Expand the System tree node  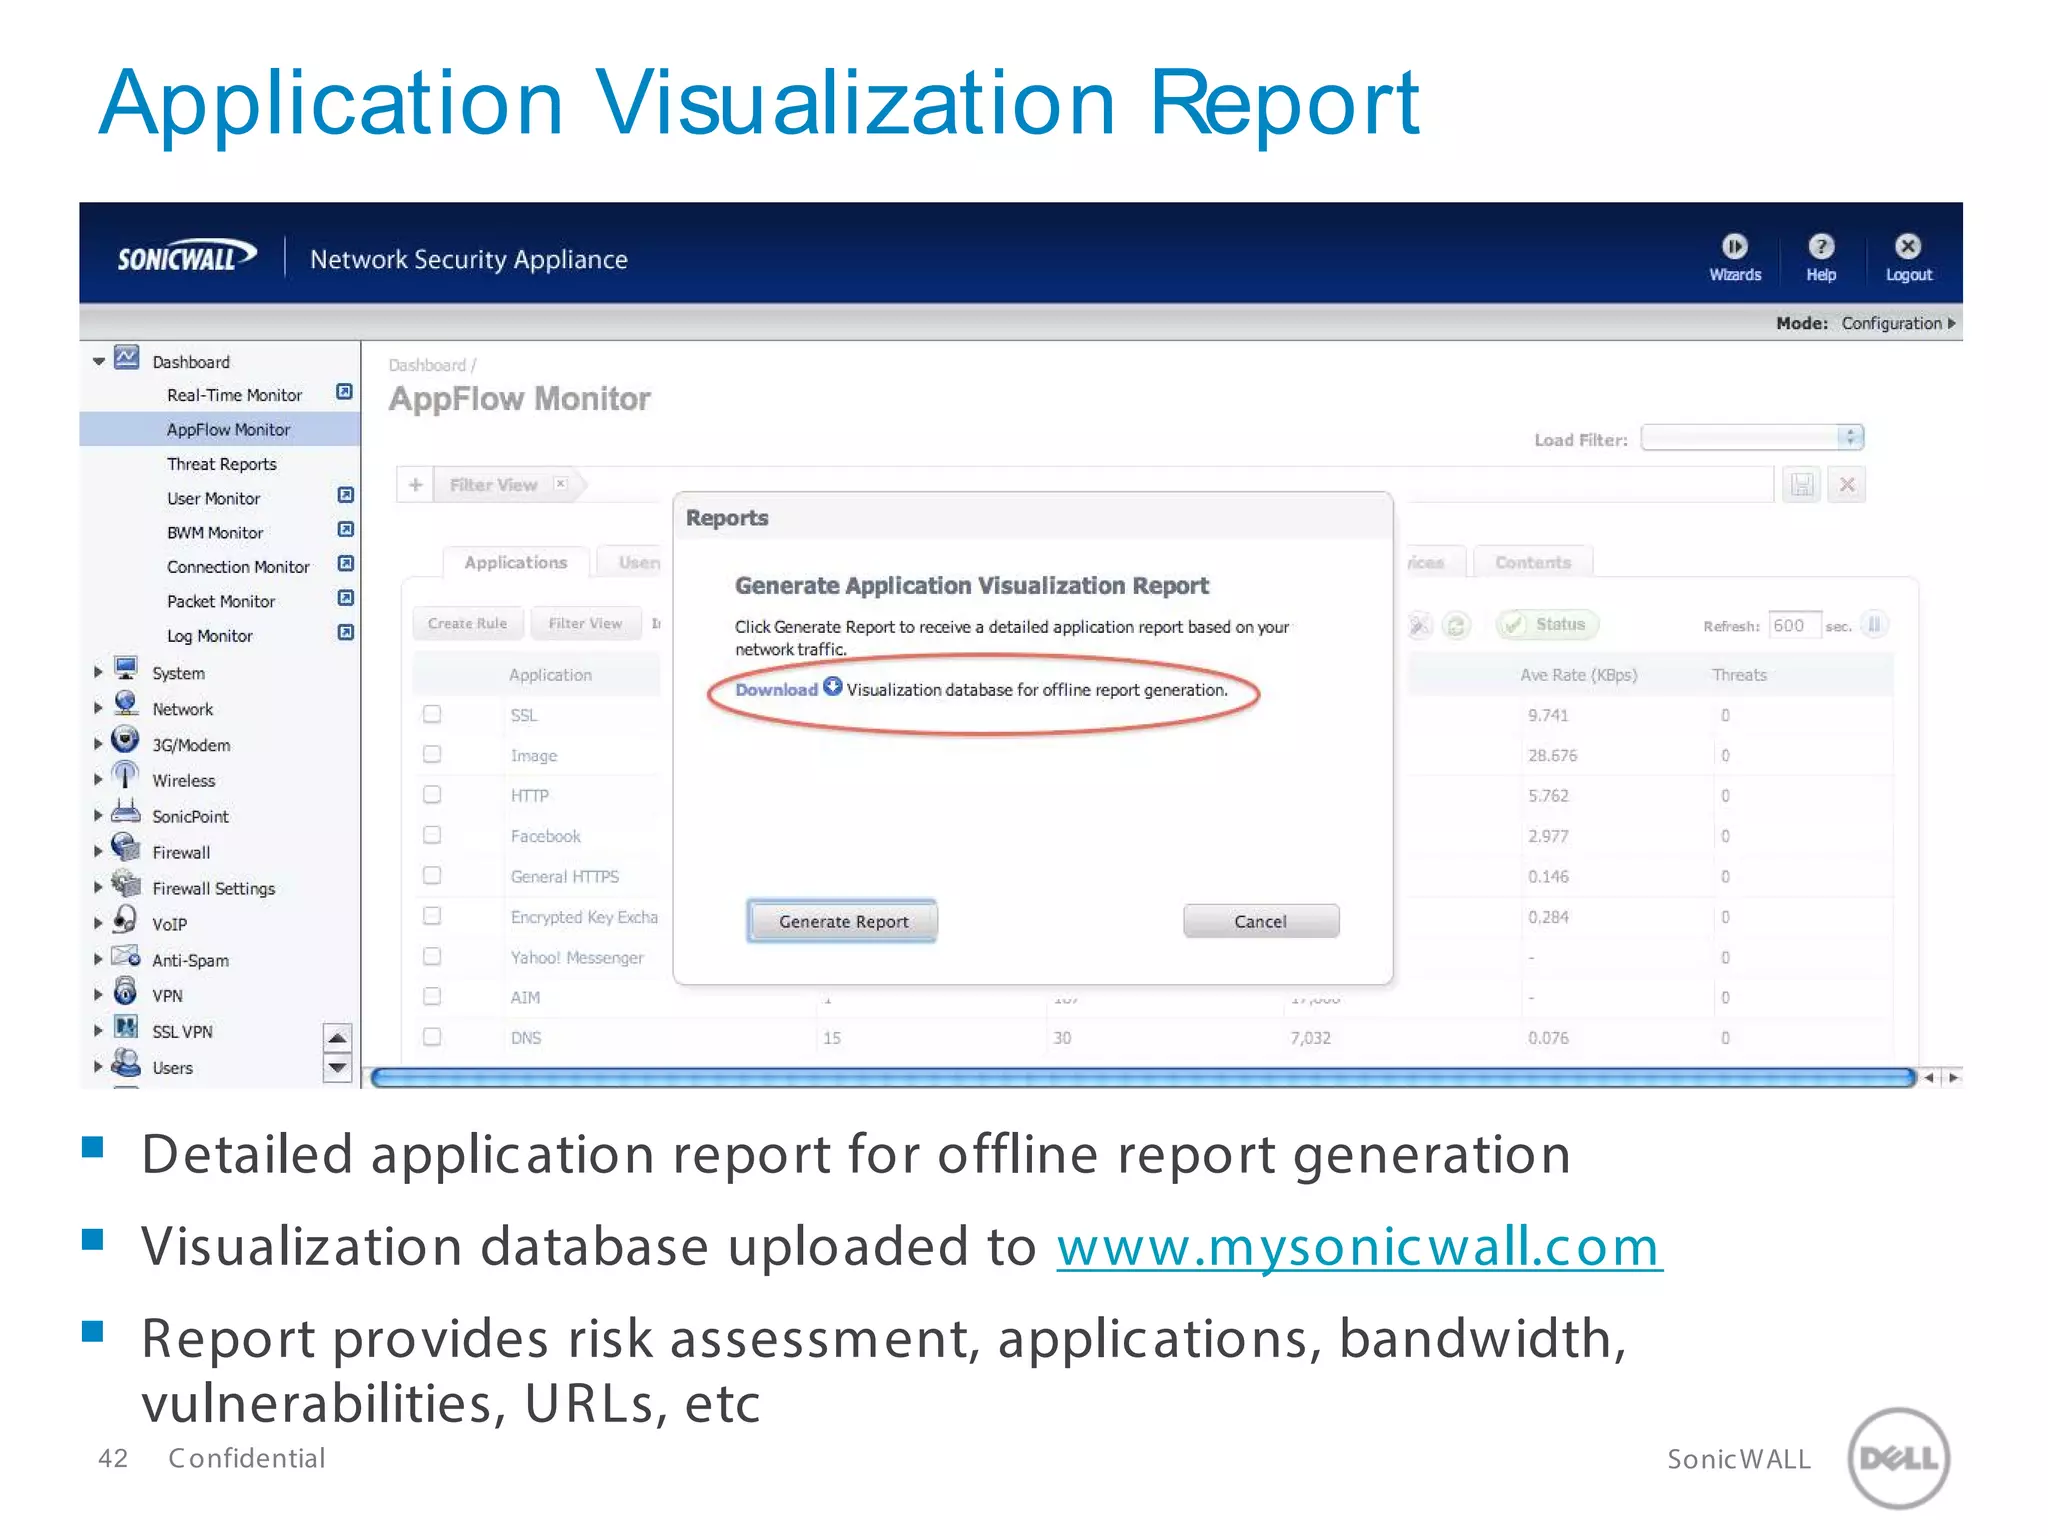pos(98,672)
